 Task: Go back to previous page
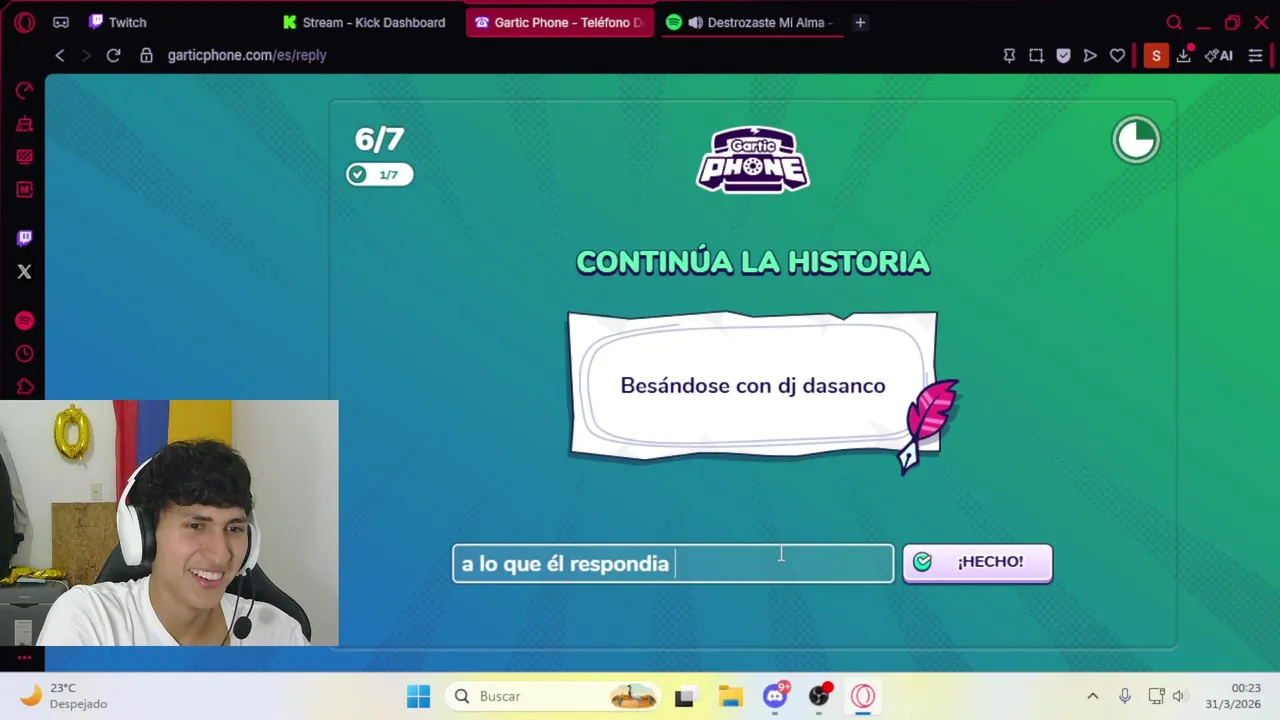point(60,56)
